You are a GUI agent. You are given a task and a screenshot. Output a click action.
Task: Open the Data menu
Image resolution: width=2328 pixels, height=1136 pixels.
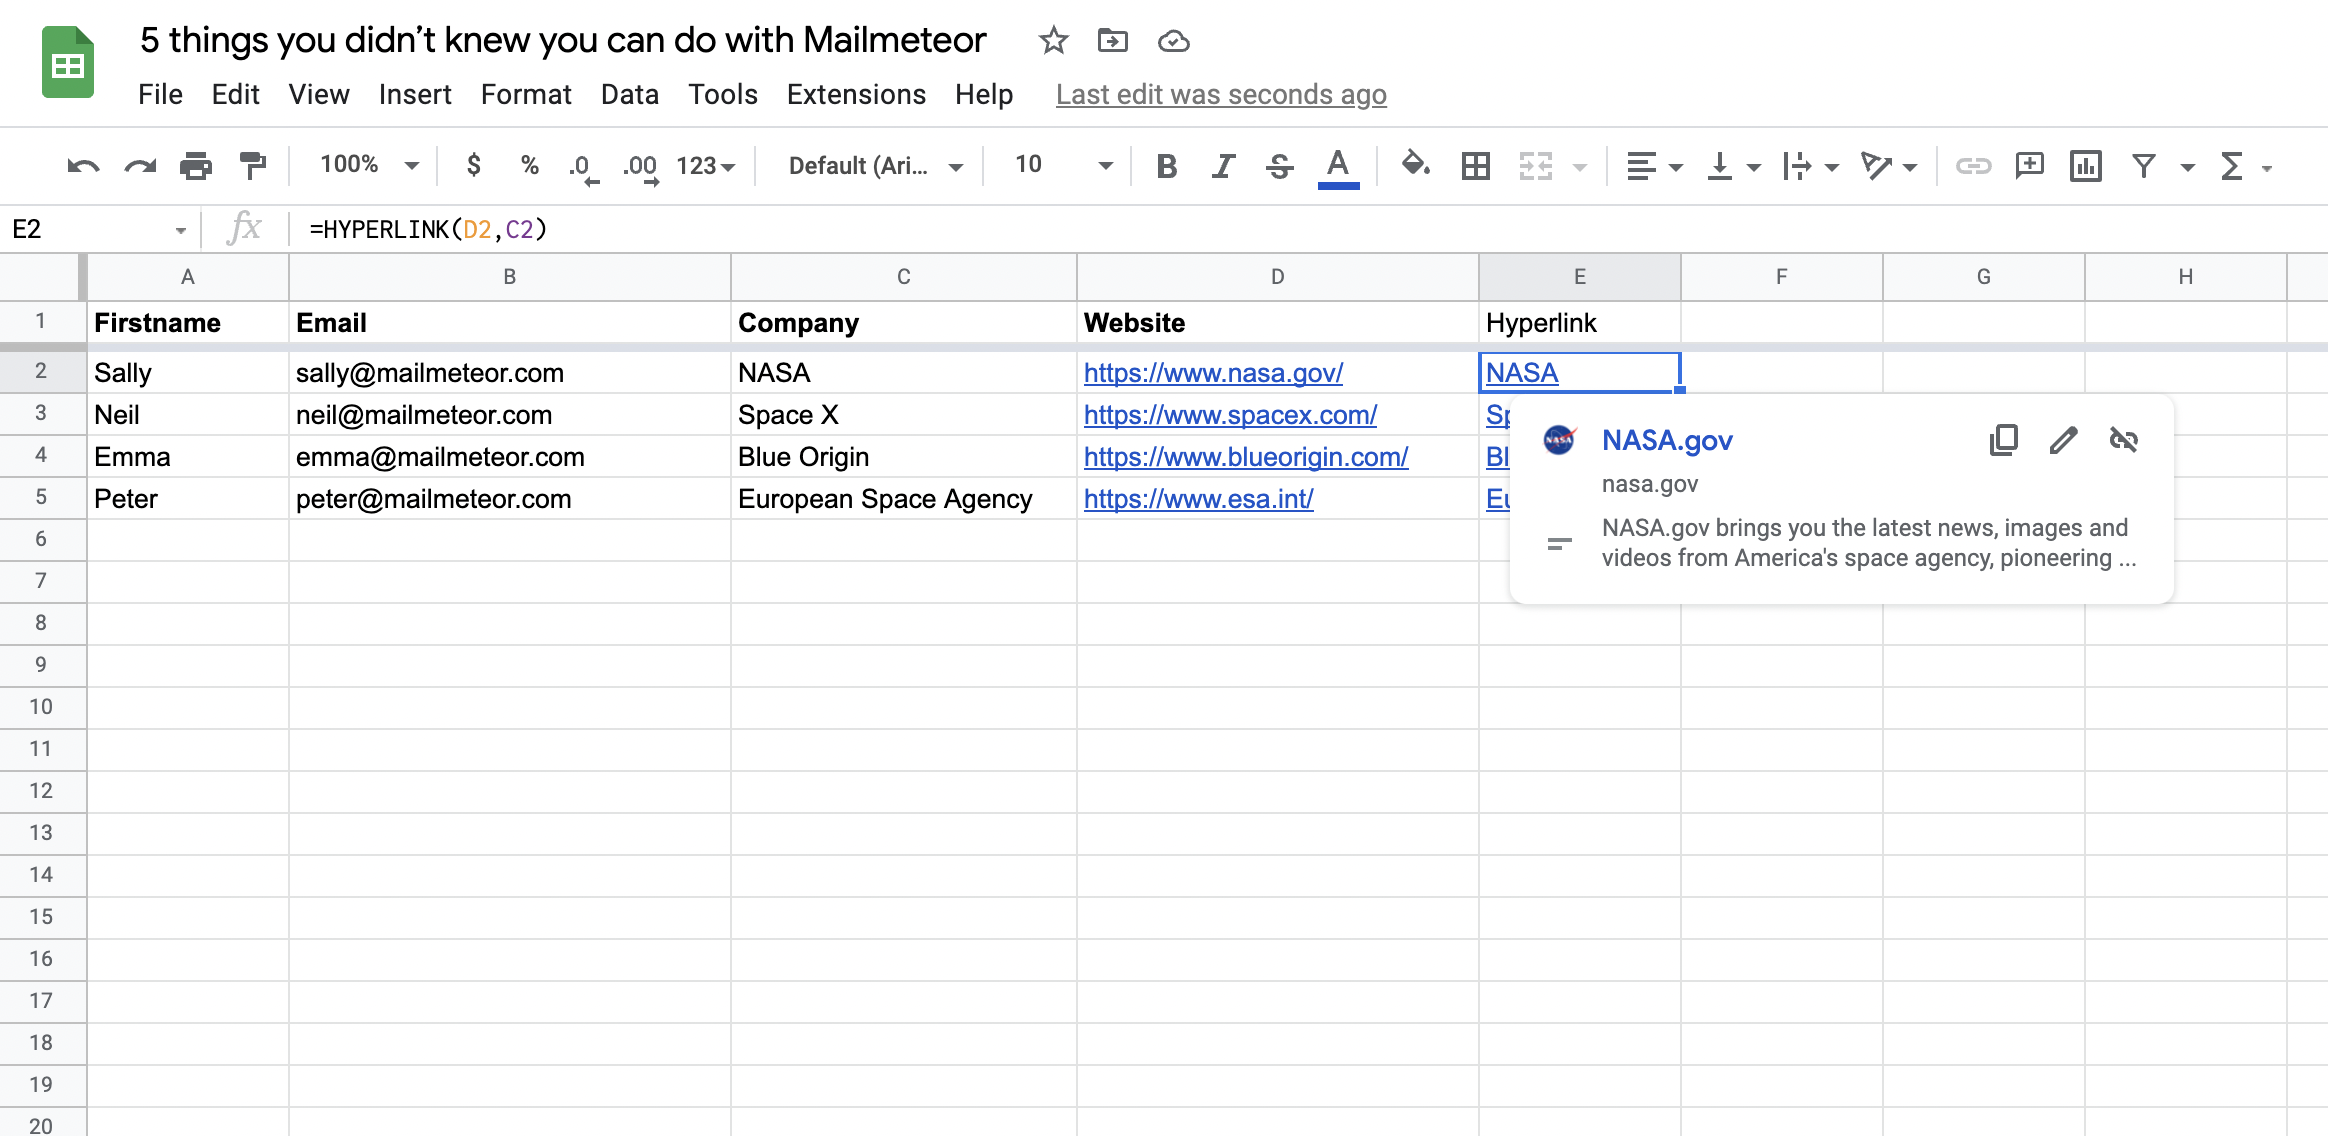(630, 94)
